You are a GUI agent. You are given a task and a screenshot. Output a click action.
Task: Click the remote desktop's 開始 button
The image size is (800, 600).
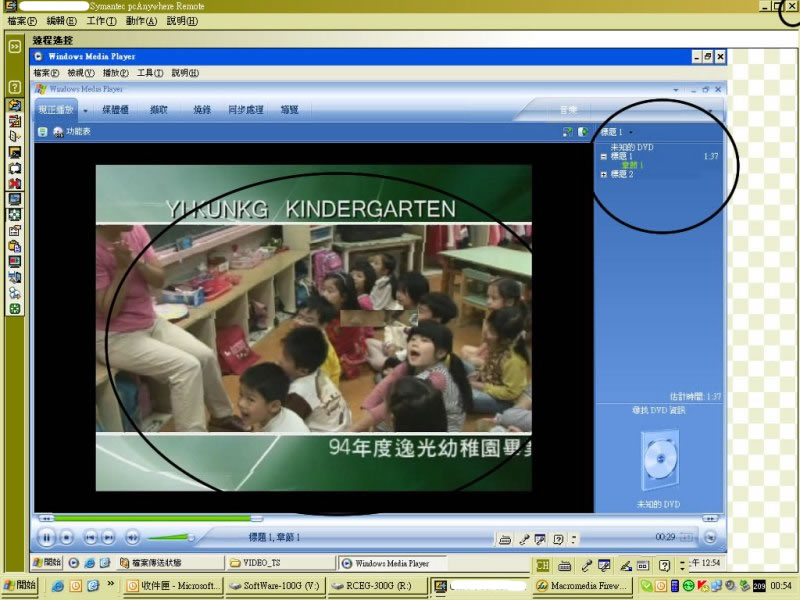point(47,563)
